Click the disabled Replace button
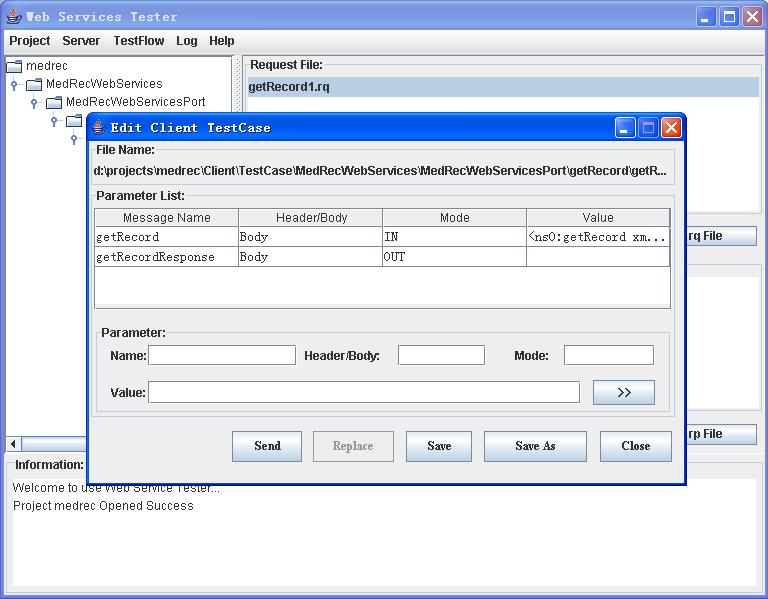Image resolution: width=768 pixels, height=599 pixels. click(x=353, y=446)
